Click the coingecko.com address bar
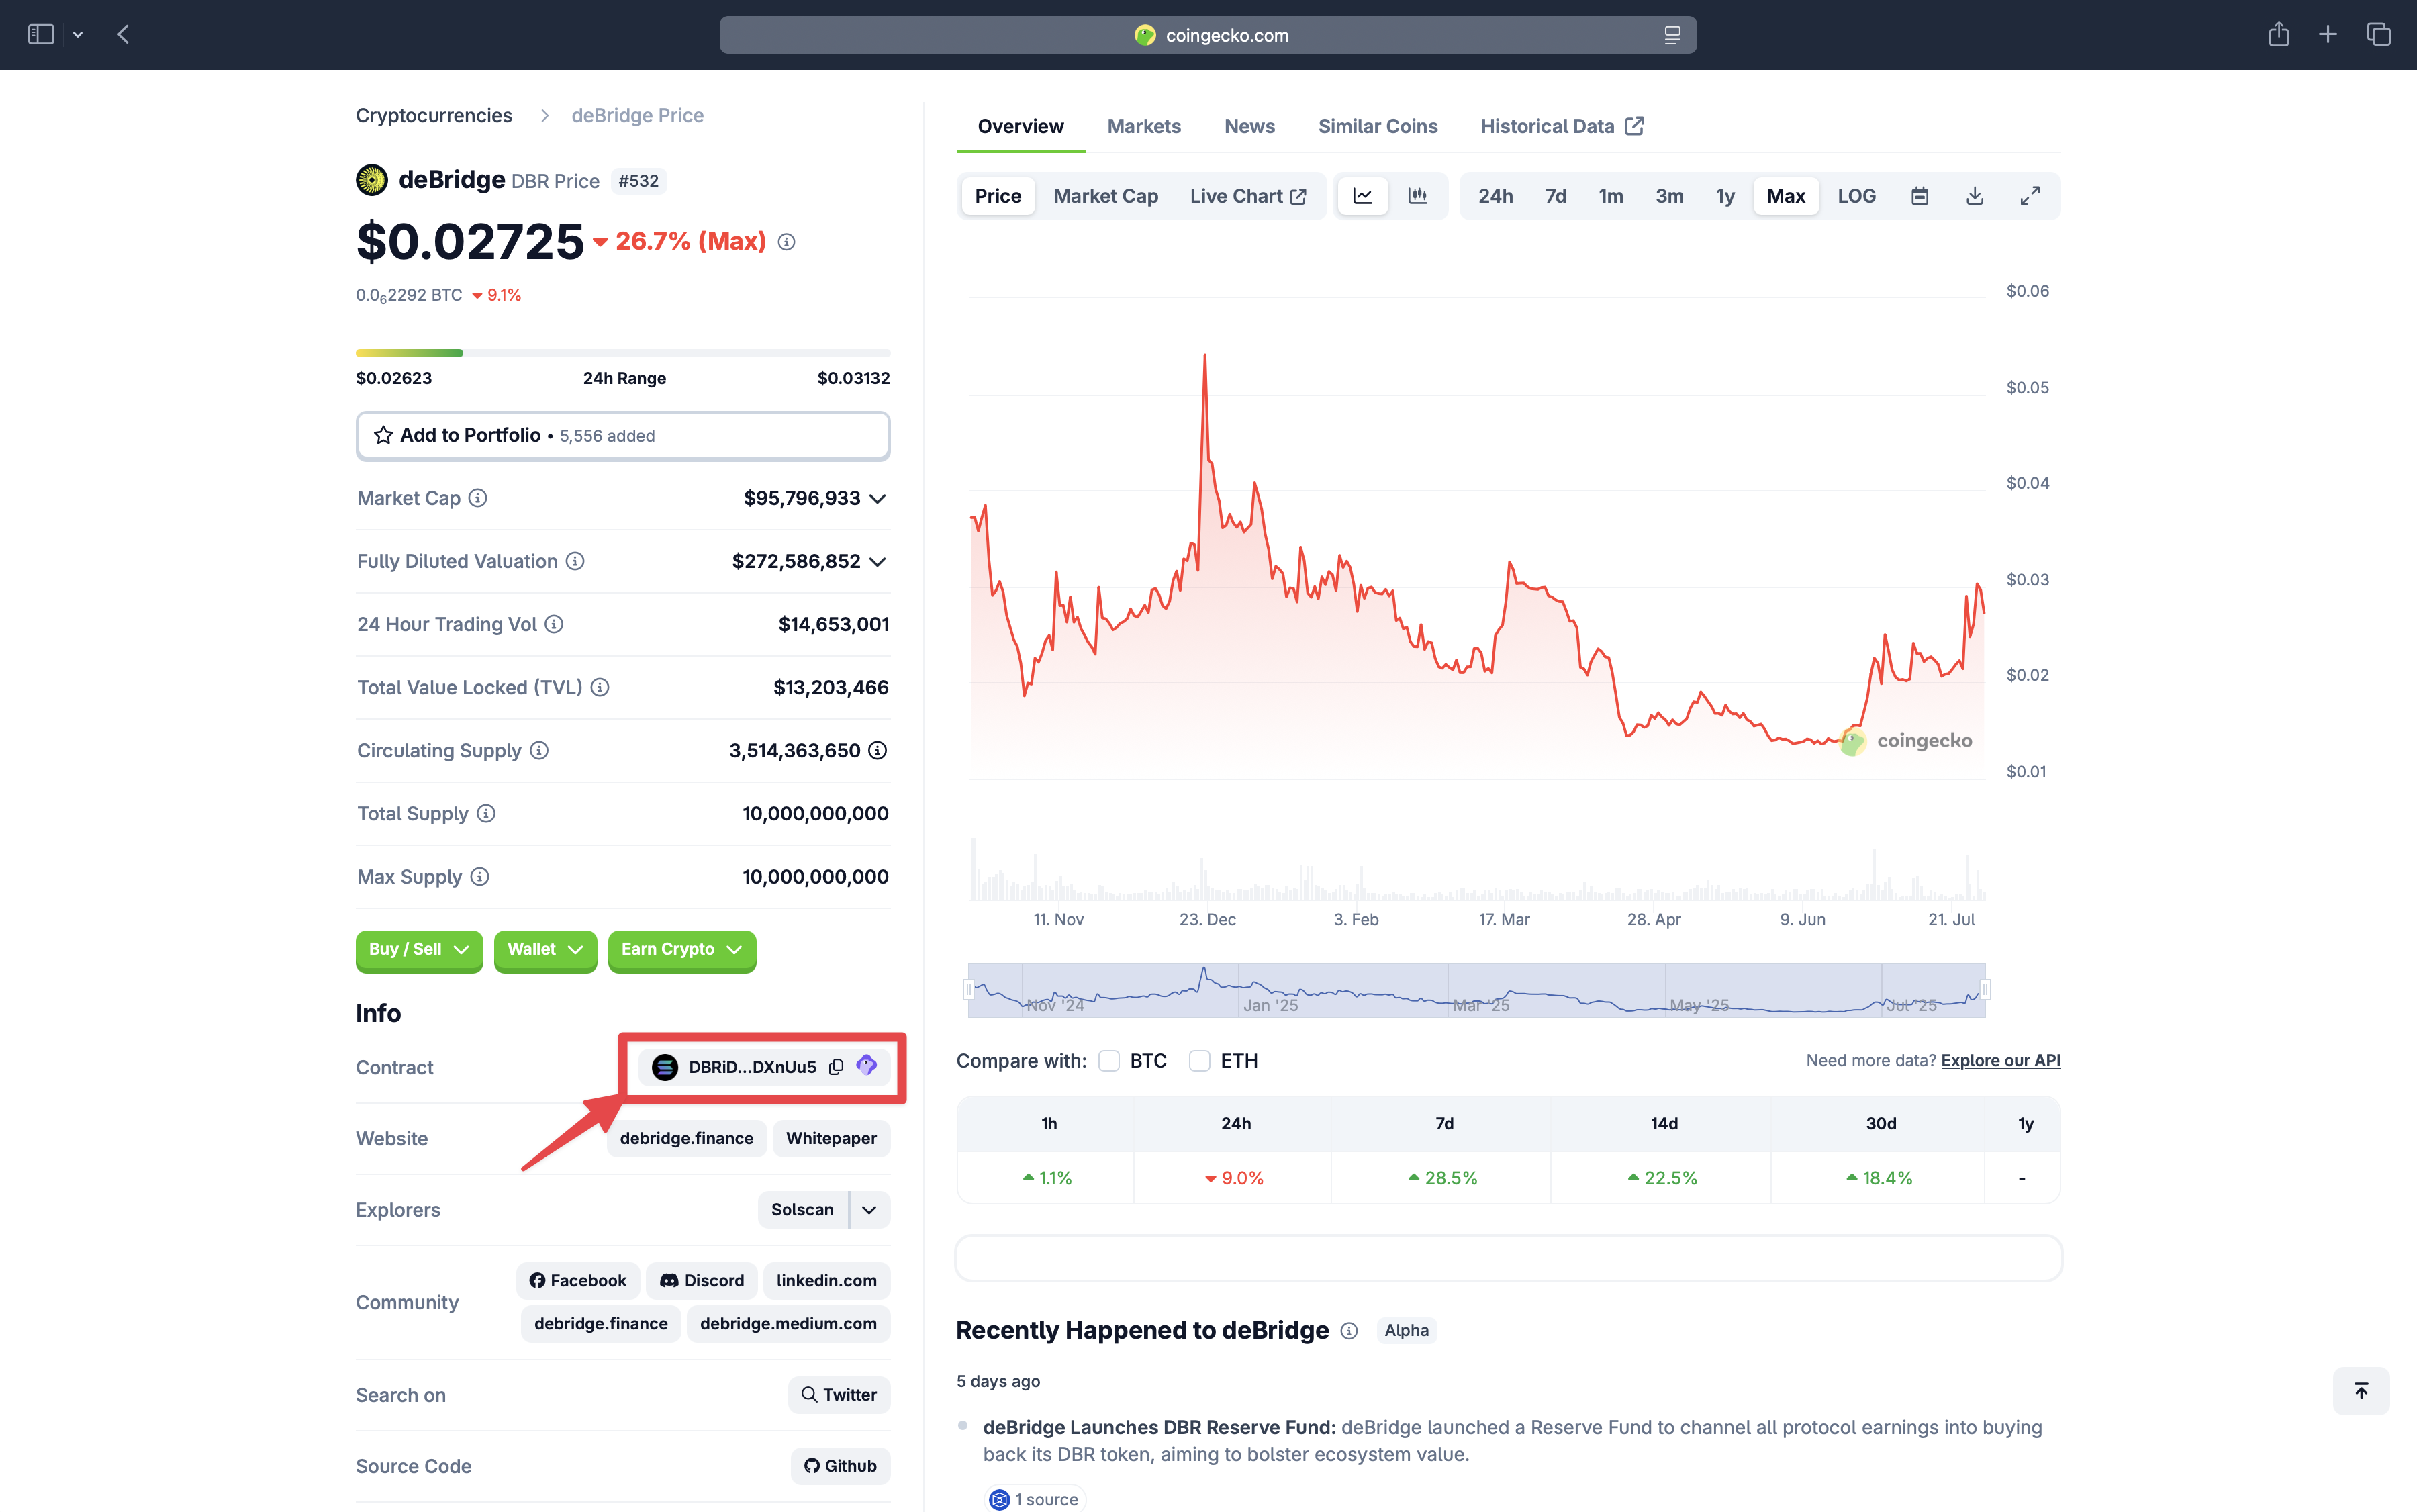The image size is (2417, 1512). point(1207,35)
